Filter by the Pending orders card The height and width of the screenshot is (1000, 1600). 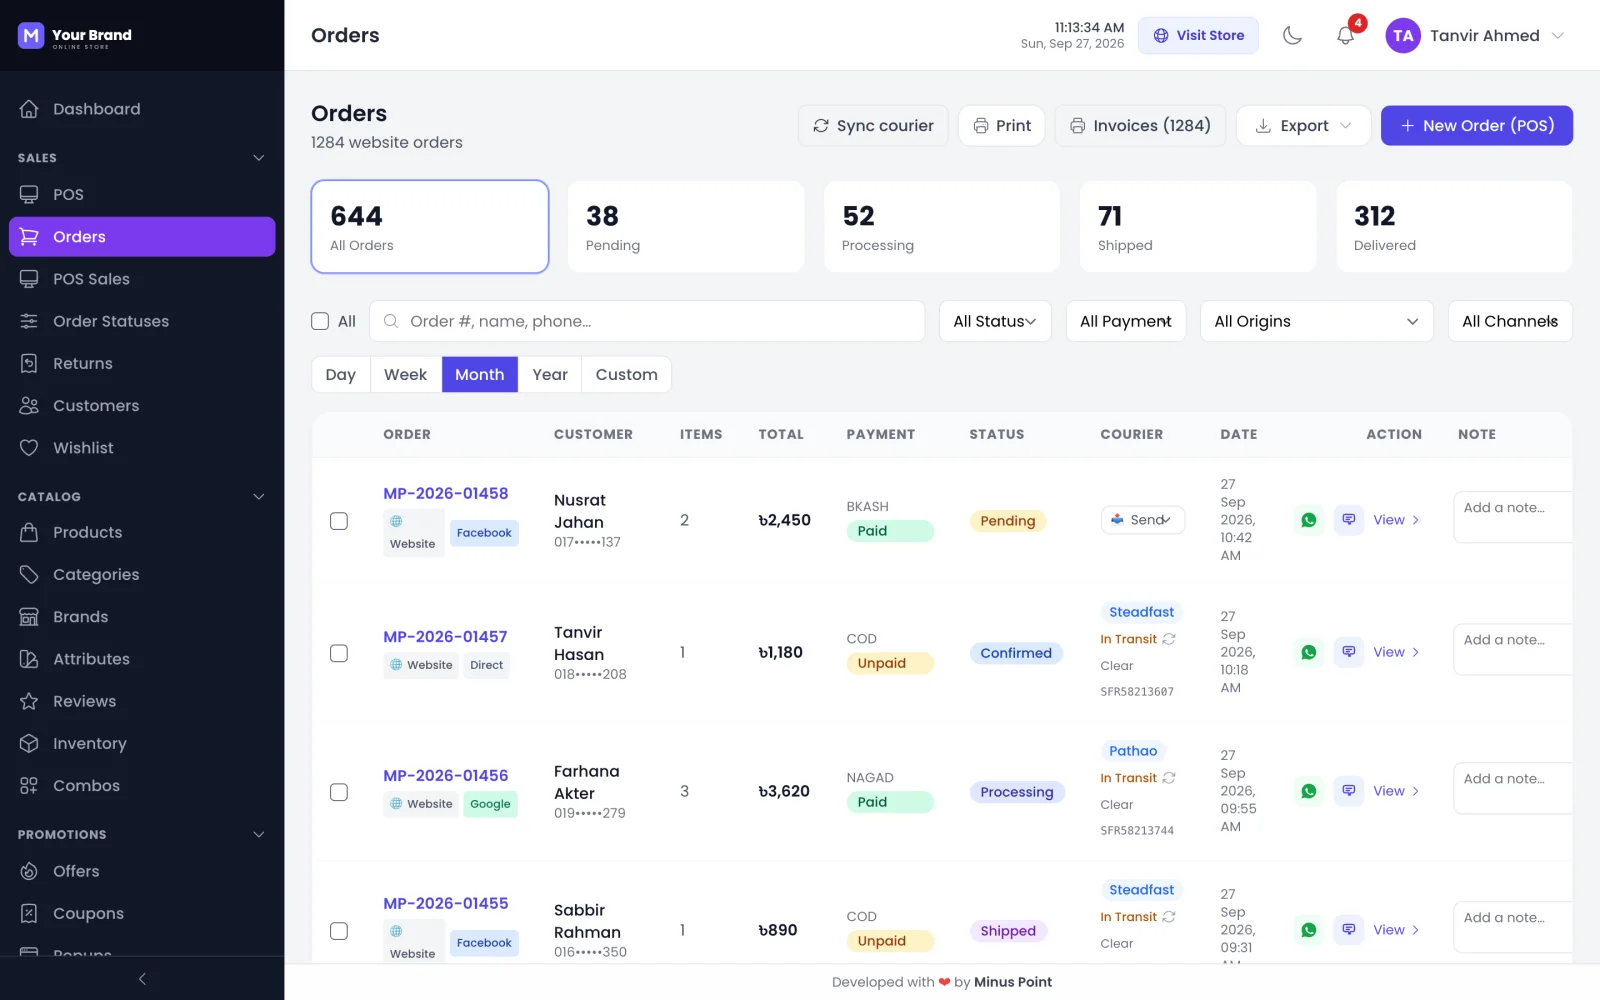(686, 227)
